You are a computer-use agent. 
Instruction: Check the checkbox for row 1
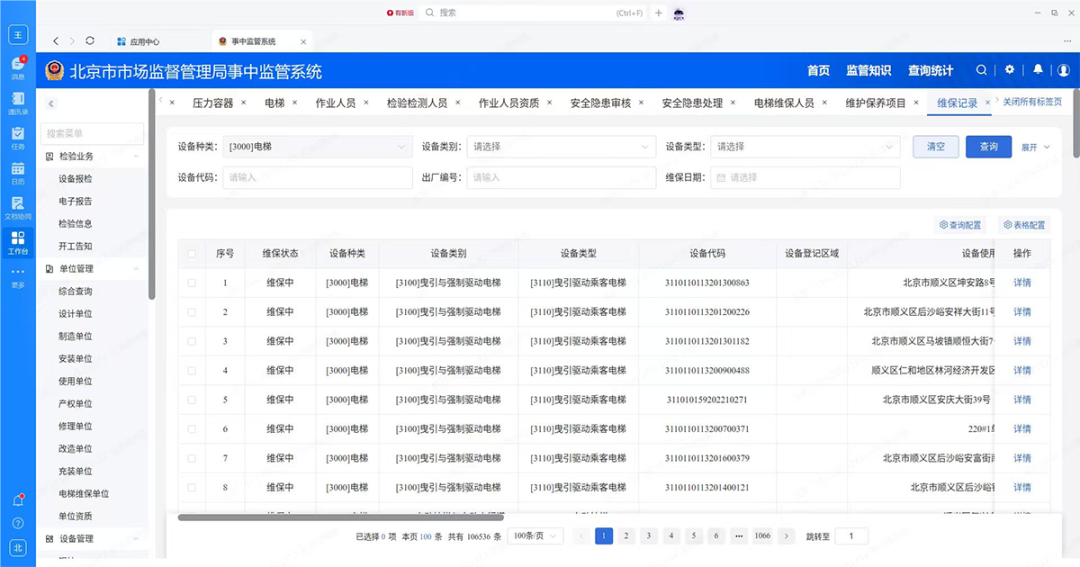(192, 283)
